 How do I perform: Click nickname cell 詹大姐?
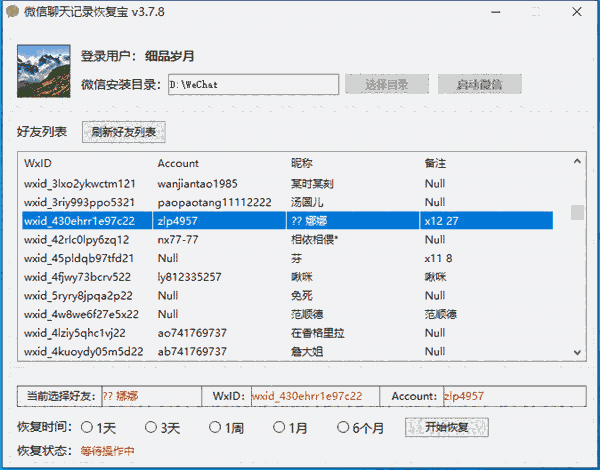click(307, 351)
